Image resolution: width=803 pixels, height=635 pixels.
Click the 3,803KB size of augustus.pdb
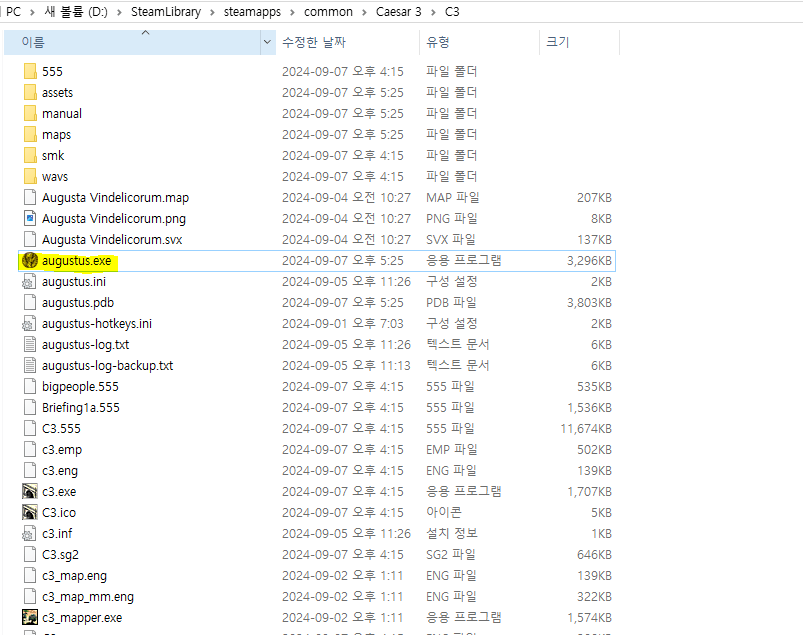[x=589, y=302]
